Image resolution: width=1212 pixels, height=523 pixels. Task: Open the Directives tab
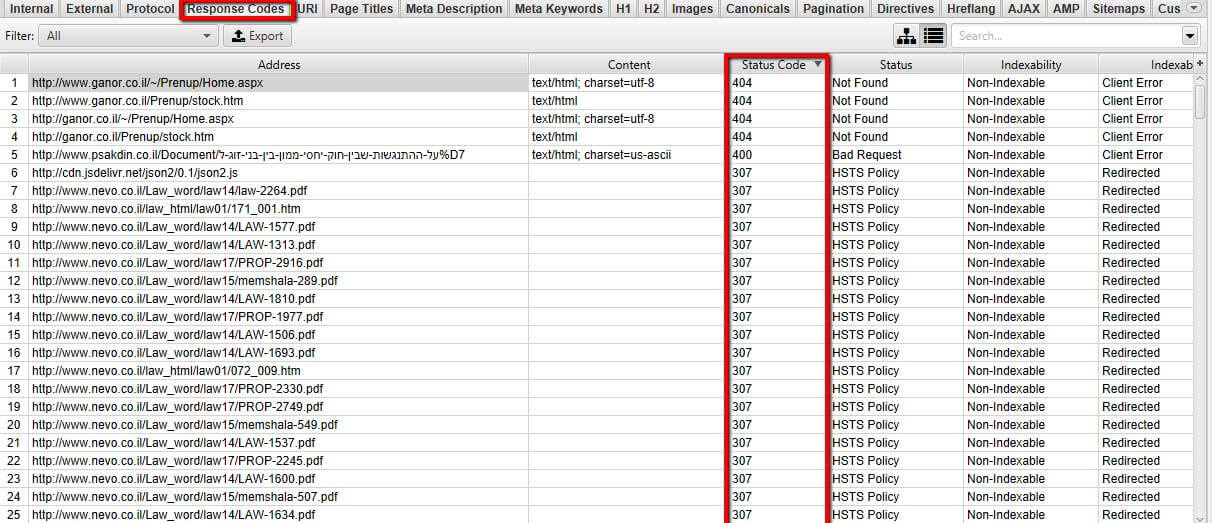(x=906, y=9)
